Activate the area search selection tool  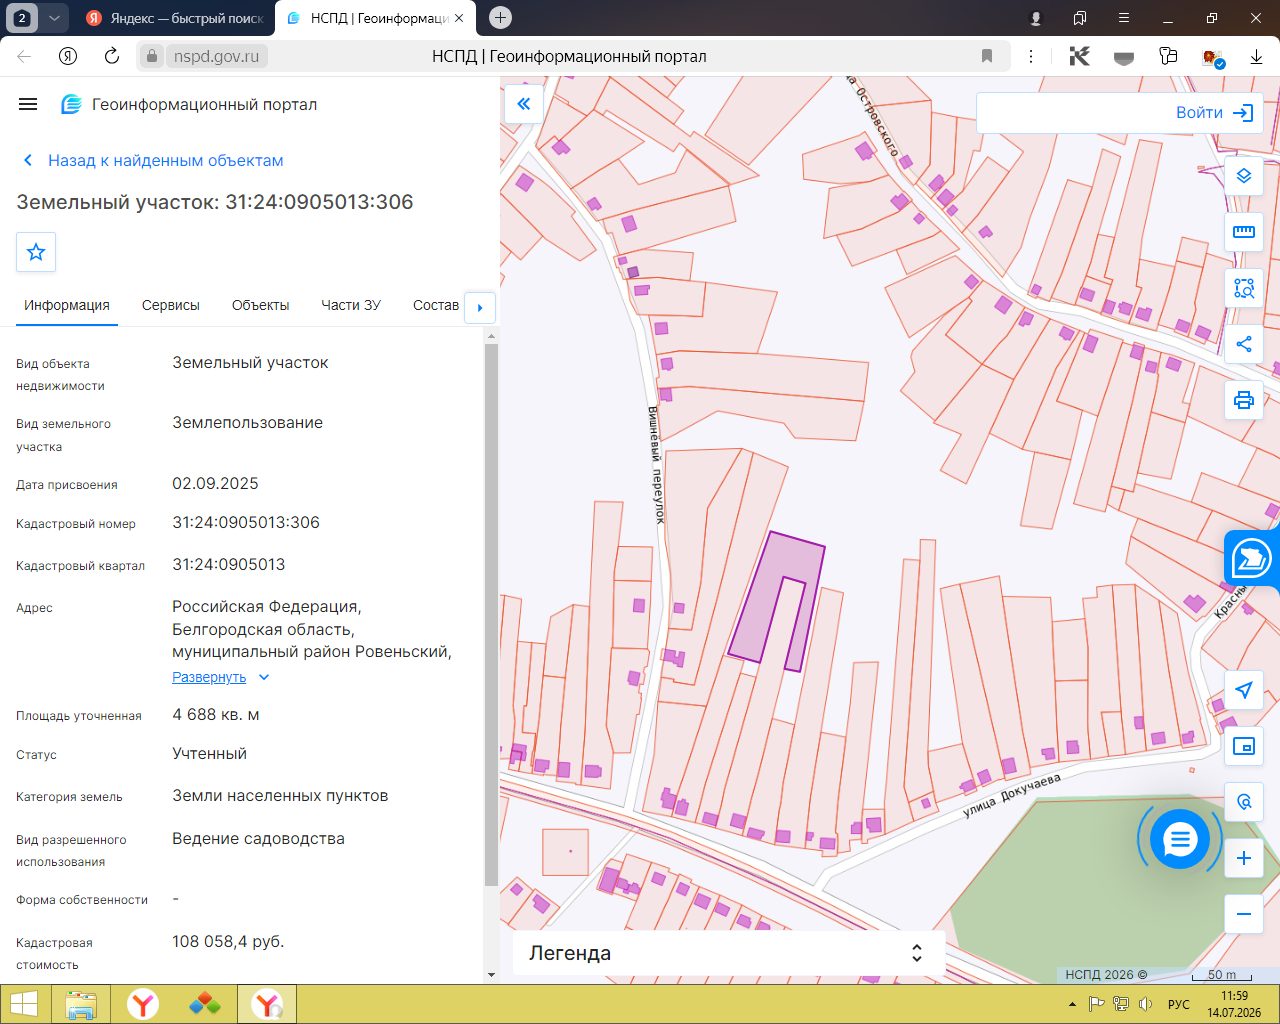click(x=1244, y=288)
